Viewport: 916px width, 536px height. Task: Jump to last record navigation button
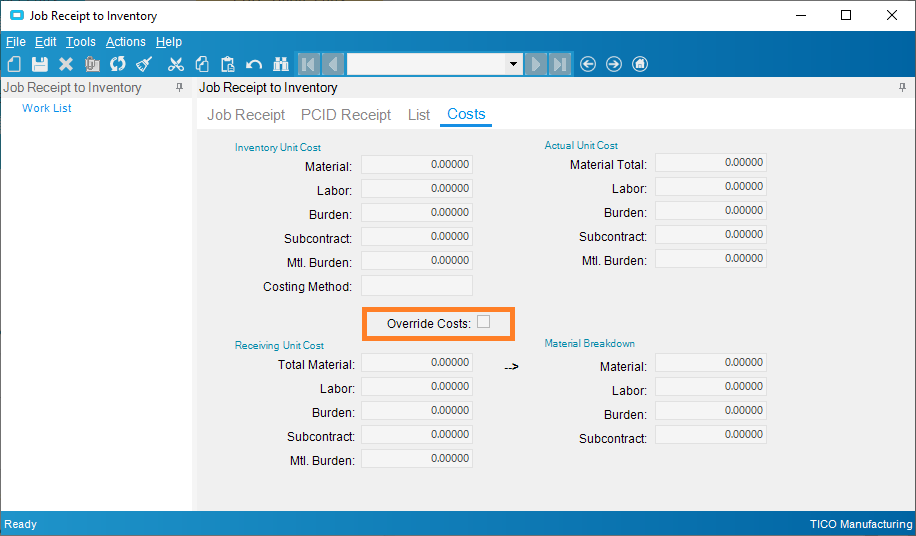(560, 64)
